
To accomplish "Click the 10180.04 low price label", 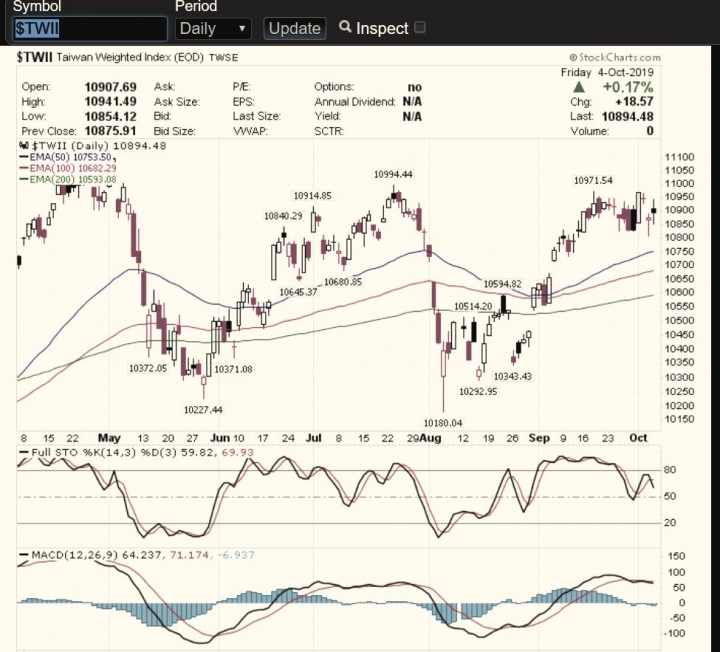I will pyautogui.click(x=443, y=423).
